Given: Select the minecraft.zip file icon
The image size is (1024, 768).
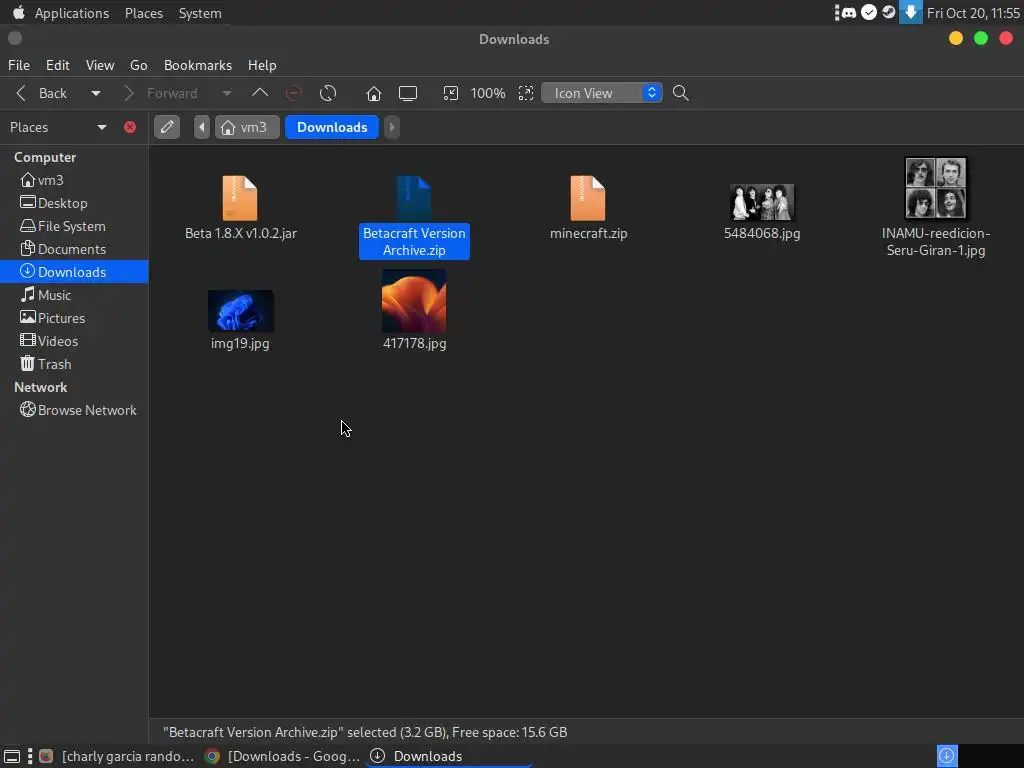Looking at the screenshot, I should pos(588,198).
